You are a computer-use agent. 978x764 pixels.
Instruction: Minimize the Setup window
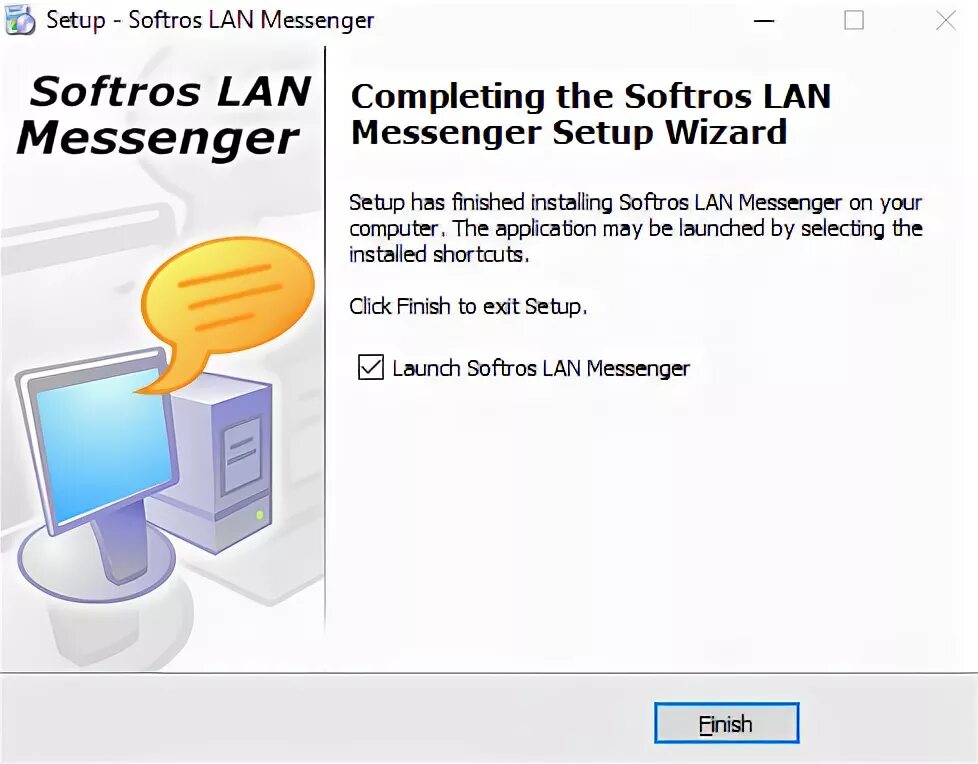pos(764,21)
